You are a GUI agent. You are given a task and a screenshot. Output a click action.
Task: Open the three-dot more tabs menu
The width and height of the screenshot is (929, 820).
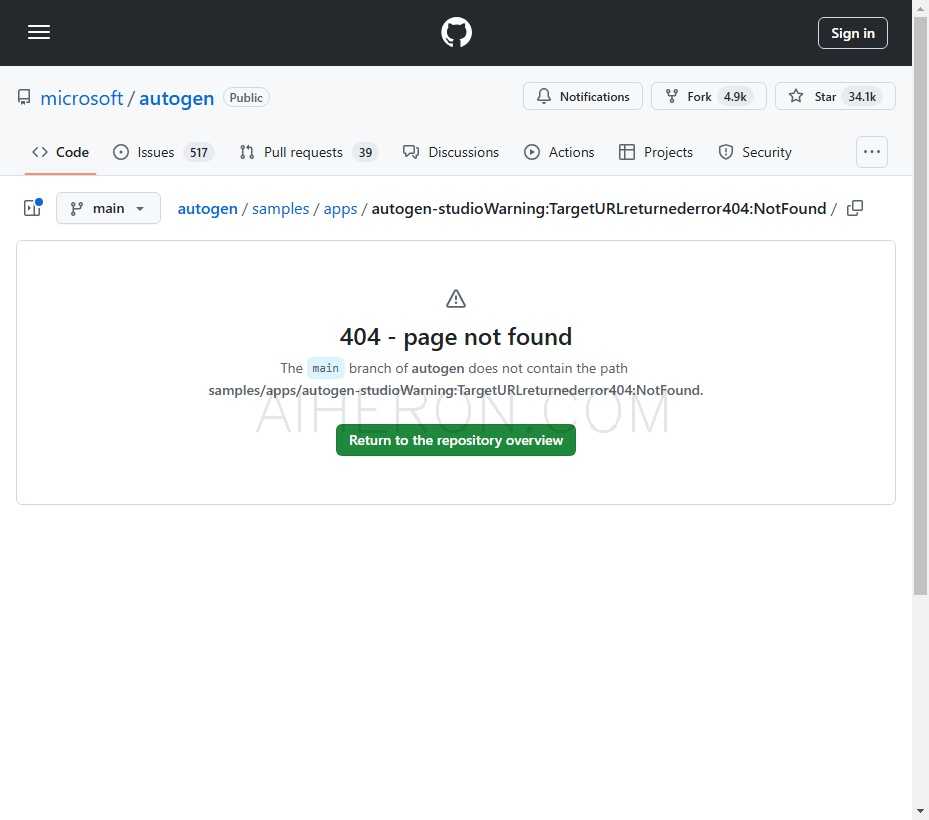[x=872, y=152]
